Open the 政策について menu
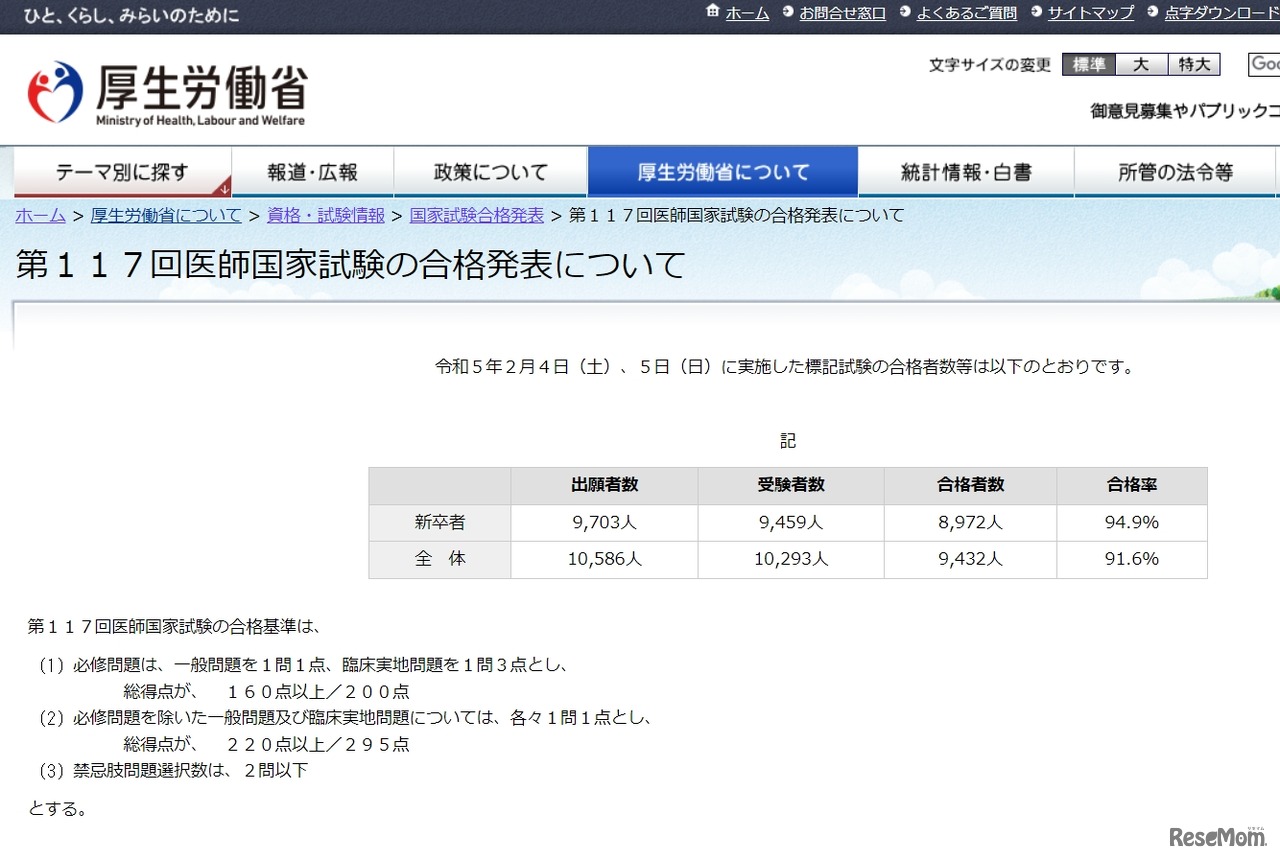 pyautogui.click(x=490, y=172)
